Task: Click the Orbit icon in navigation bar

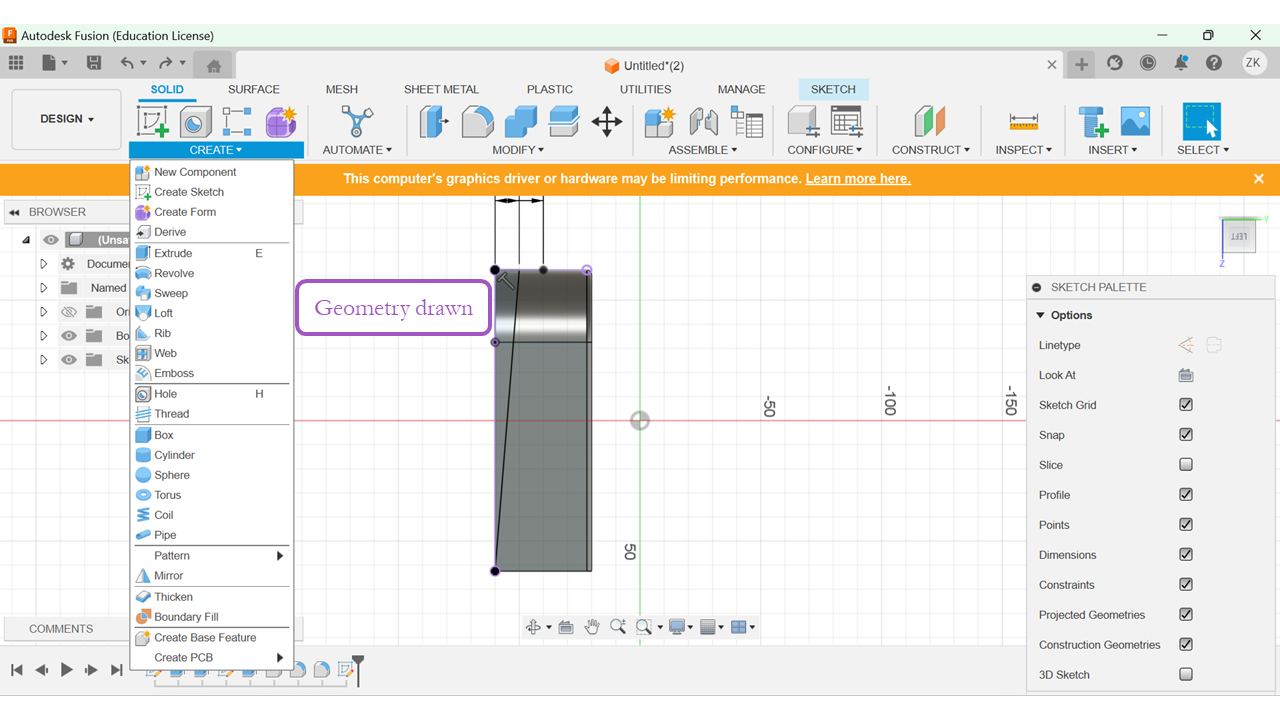Action: pos(533,627)
